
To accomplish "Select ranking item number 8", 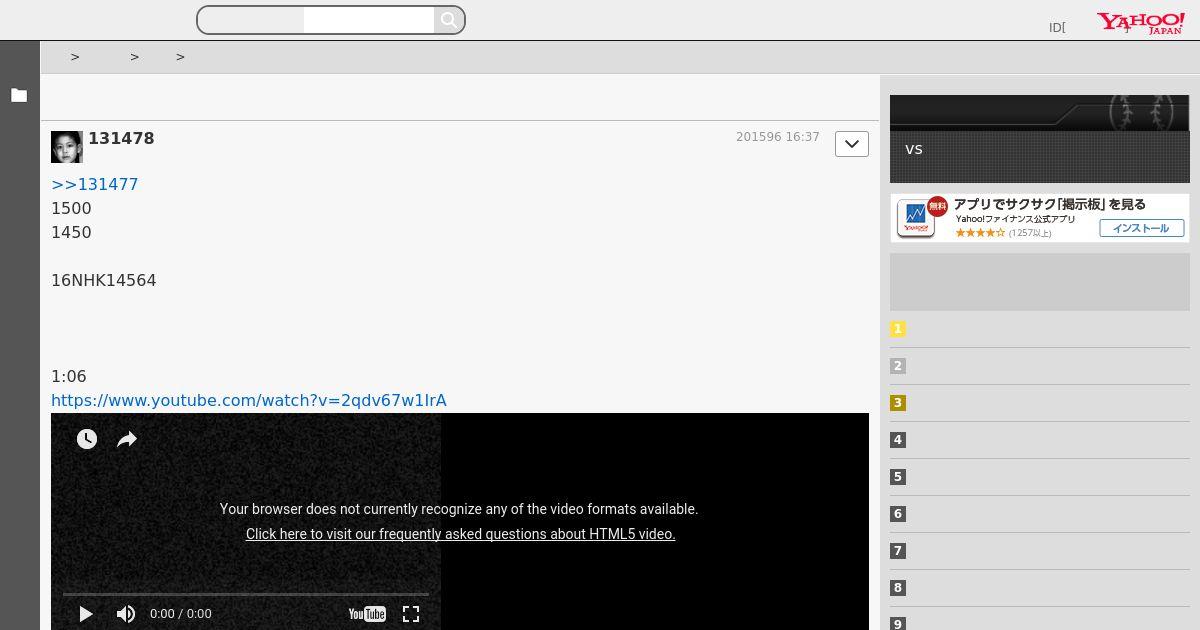I will point(898,588).
